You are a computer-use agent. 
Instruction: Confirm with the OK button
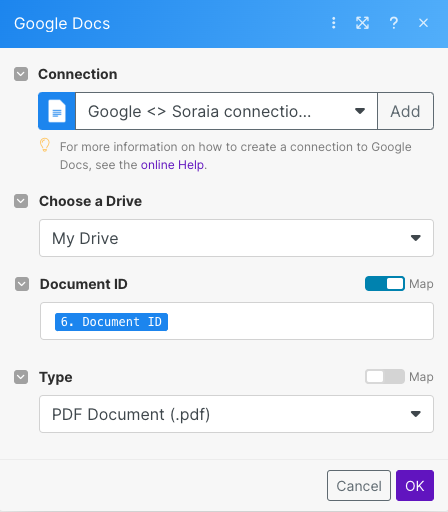tap(415, 486)
